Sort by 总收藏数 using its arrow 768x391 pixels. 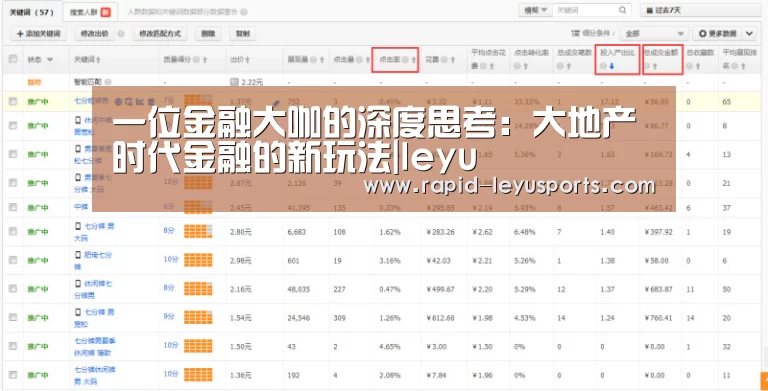698,66
